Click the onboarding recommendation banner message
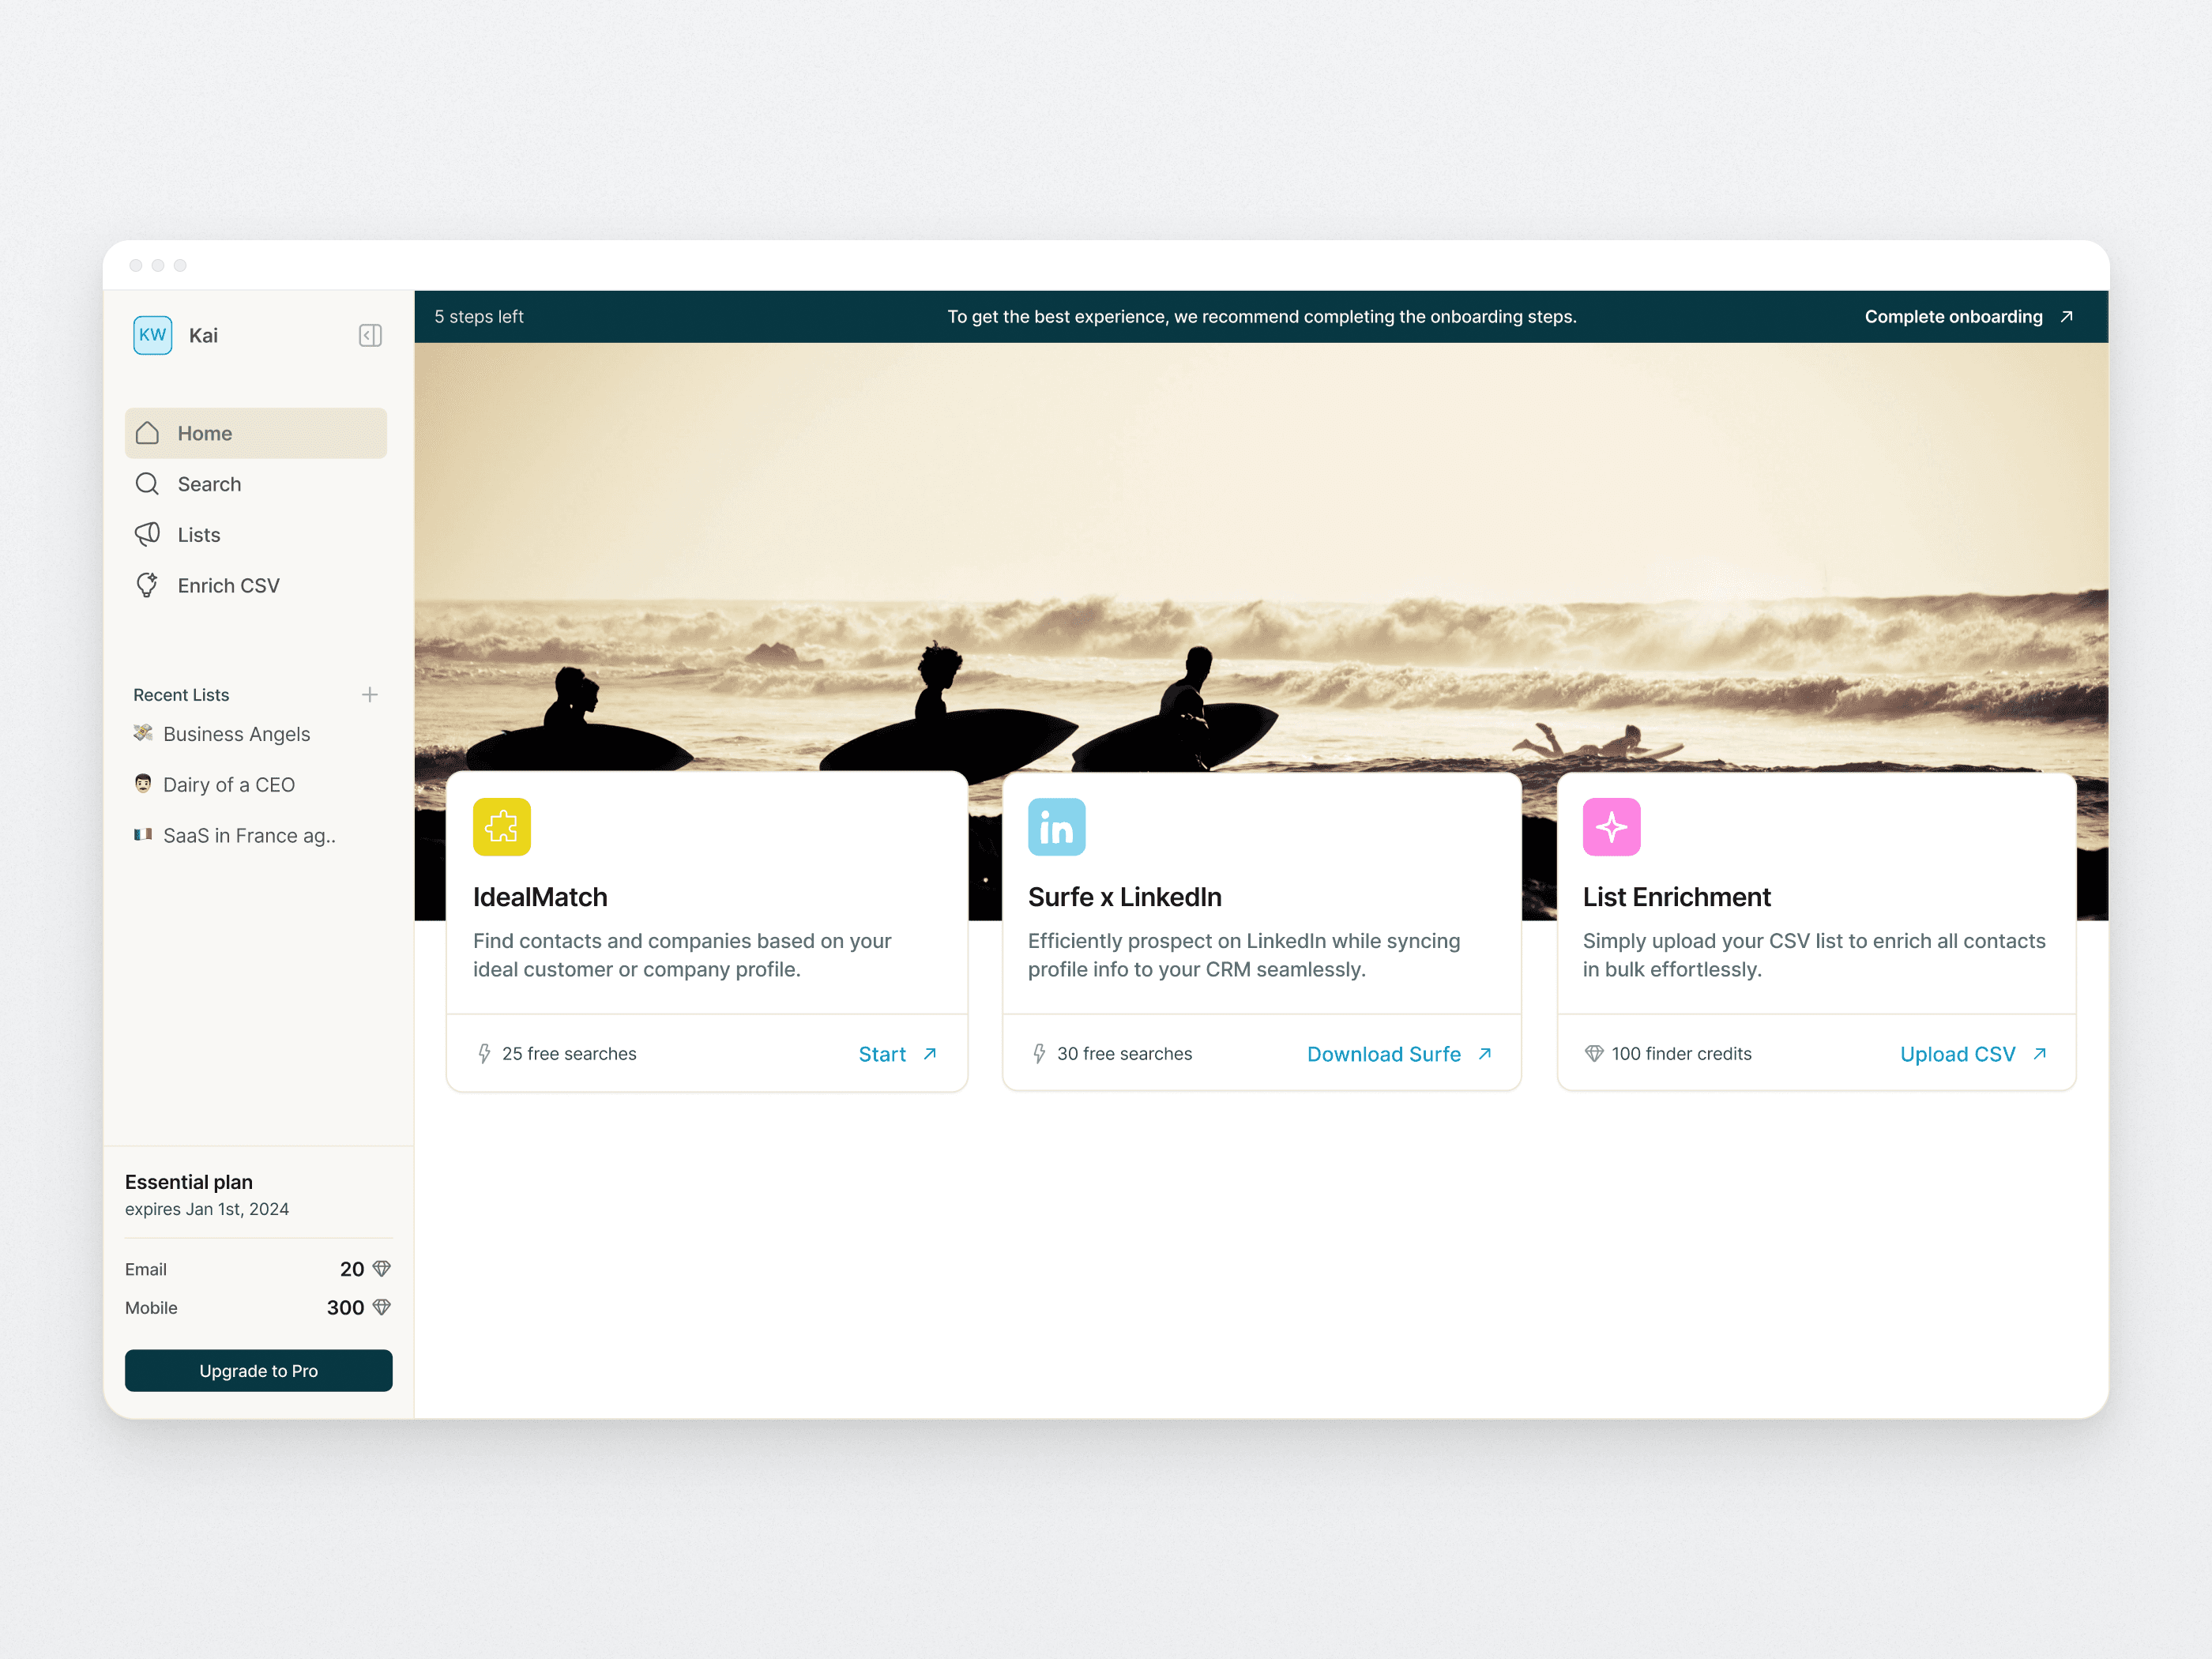Image resolution: width=2212 pixels, height=1659 pixels. [1262, 316]
